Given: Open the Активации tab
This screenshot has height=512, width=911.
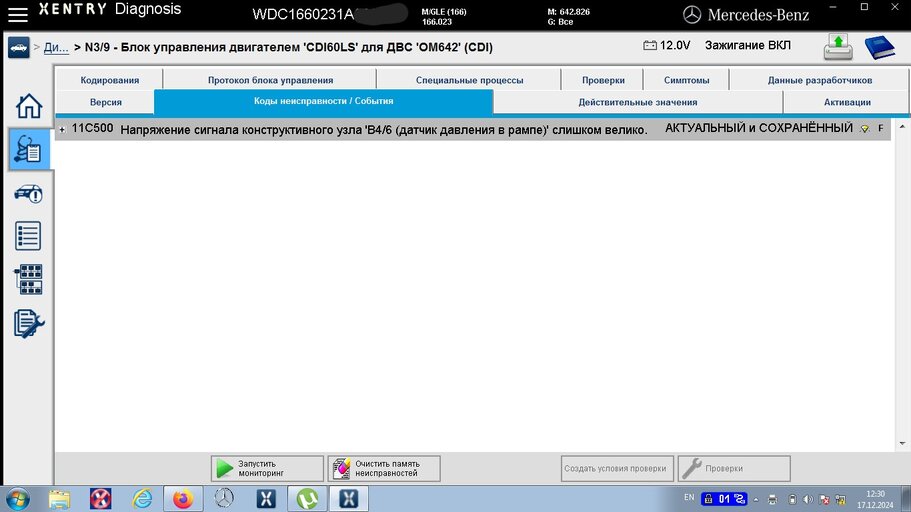Looking at the screenshot, I should [847, 102].
